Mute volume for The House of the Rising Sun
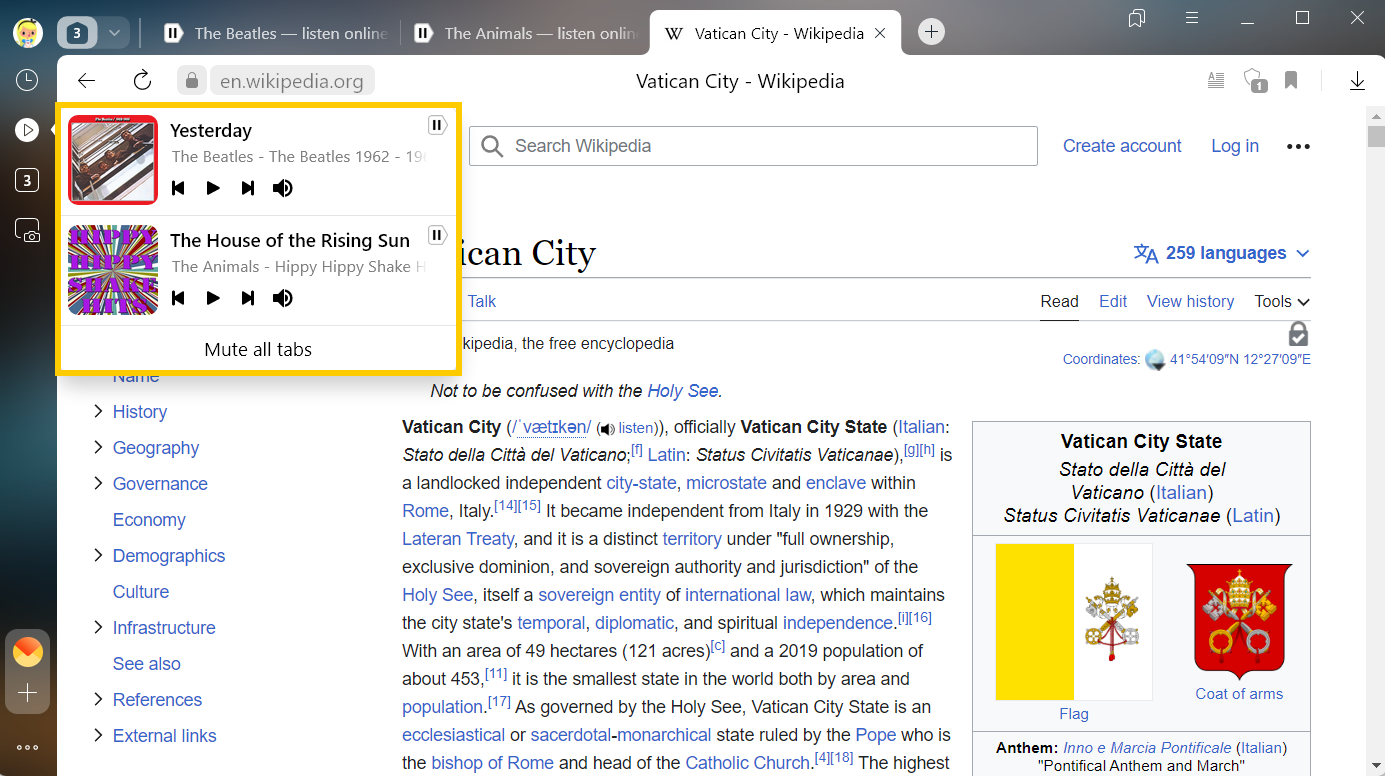Screen dimensions: 1385x776 coord(283,298)
